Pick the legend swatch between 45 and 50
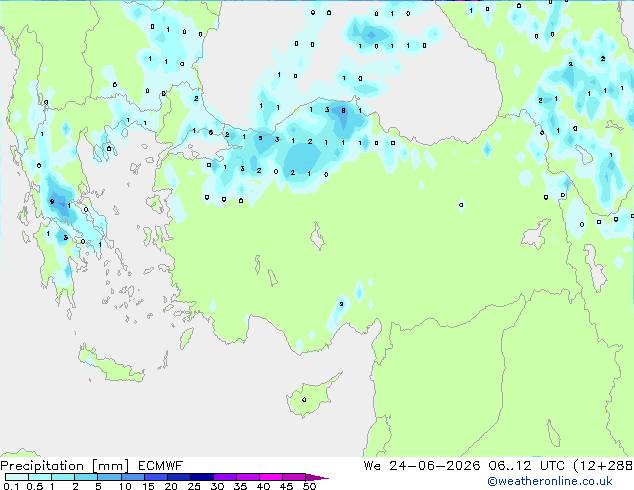Viewport: 634px width, 490px height. point(294,477)
